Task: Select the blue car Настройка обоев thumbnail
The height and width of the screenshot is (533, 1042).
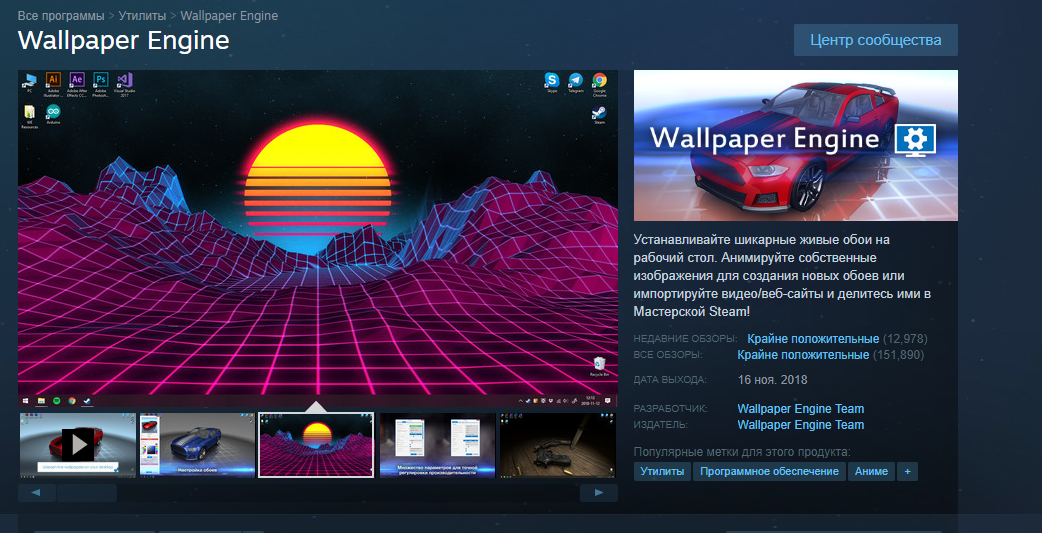Action: [x=197, y=445]
